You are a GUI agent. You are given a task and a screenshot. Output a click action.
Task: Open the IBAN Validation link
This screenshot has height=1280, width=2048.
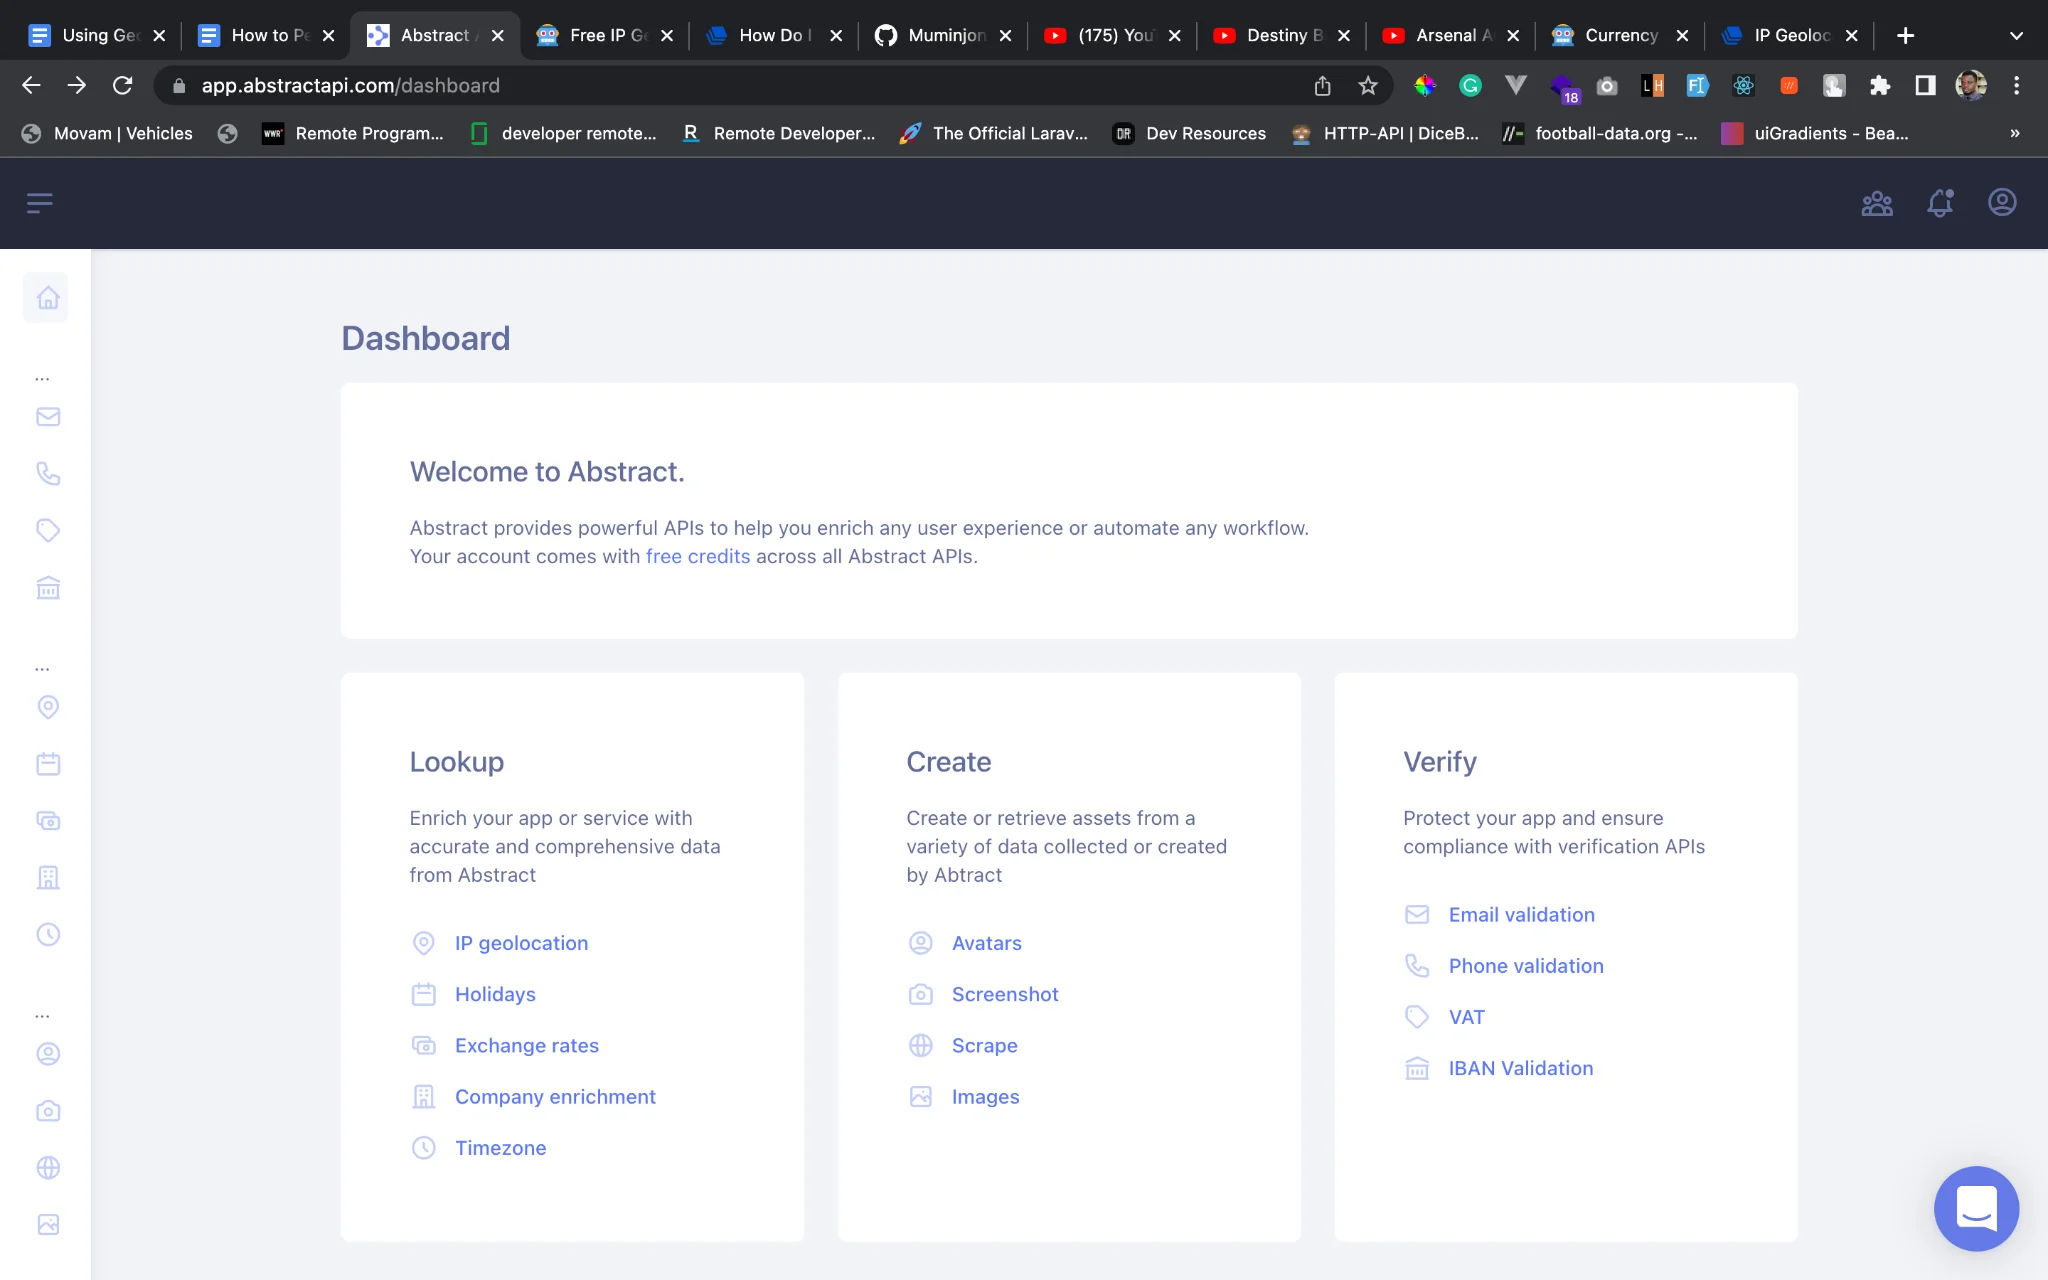coord(1520,1068)
